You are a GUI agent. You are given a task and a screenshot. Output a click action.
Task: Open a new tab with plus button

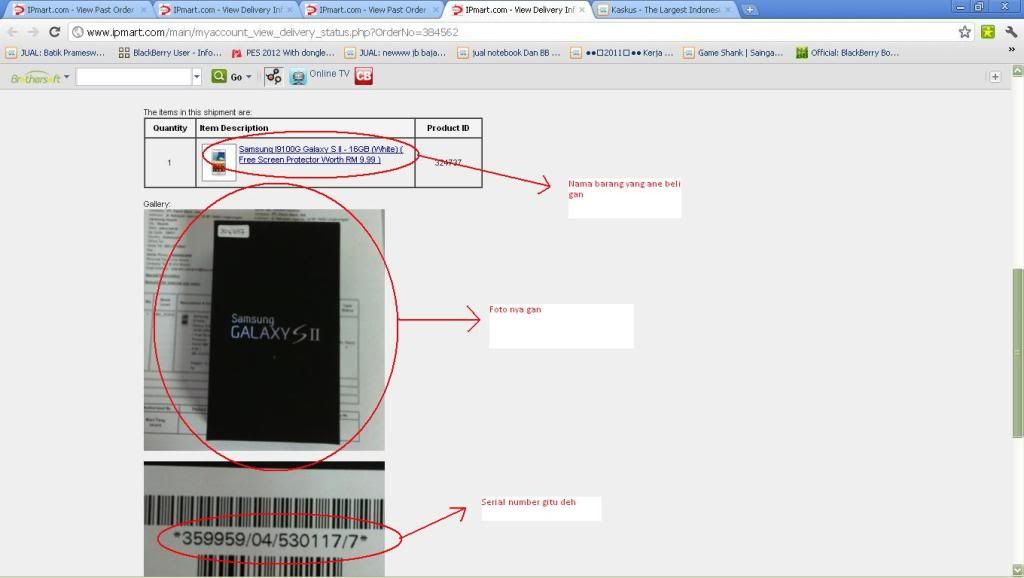pos(750,10)
